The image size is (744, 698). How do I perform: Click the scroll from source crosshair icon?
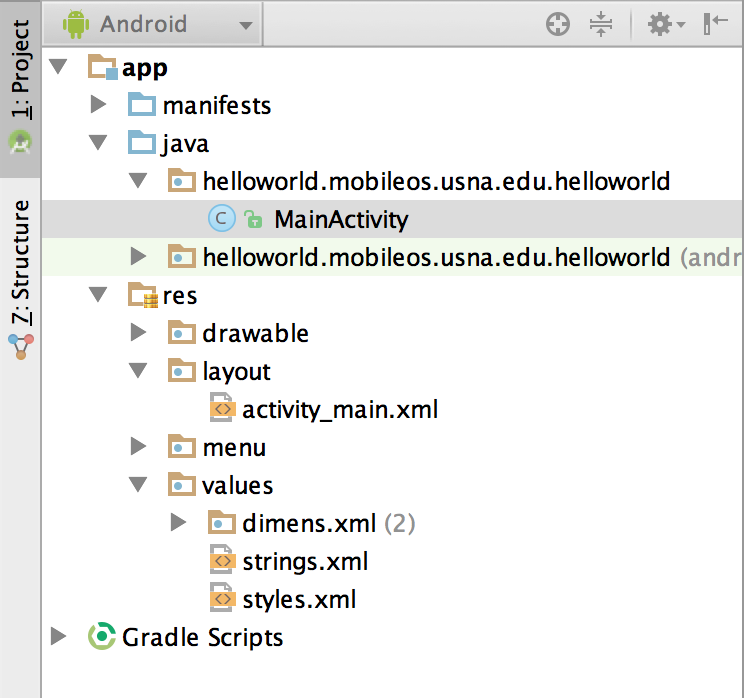(x=558, y=25)
